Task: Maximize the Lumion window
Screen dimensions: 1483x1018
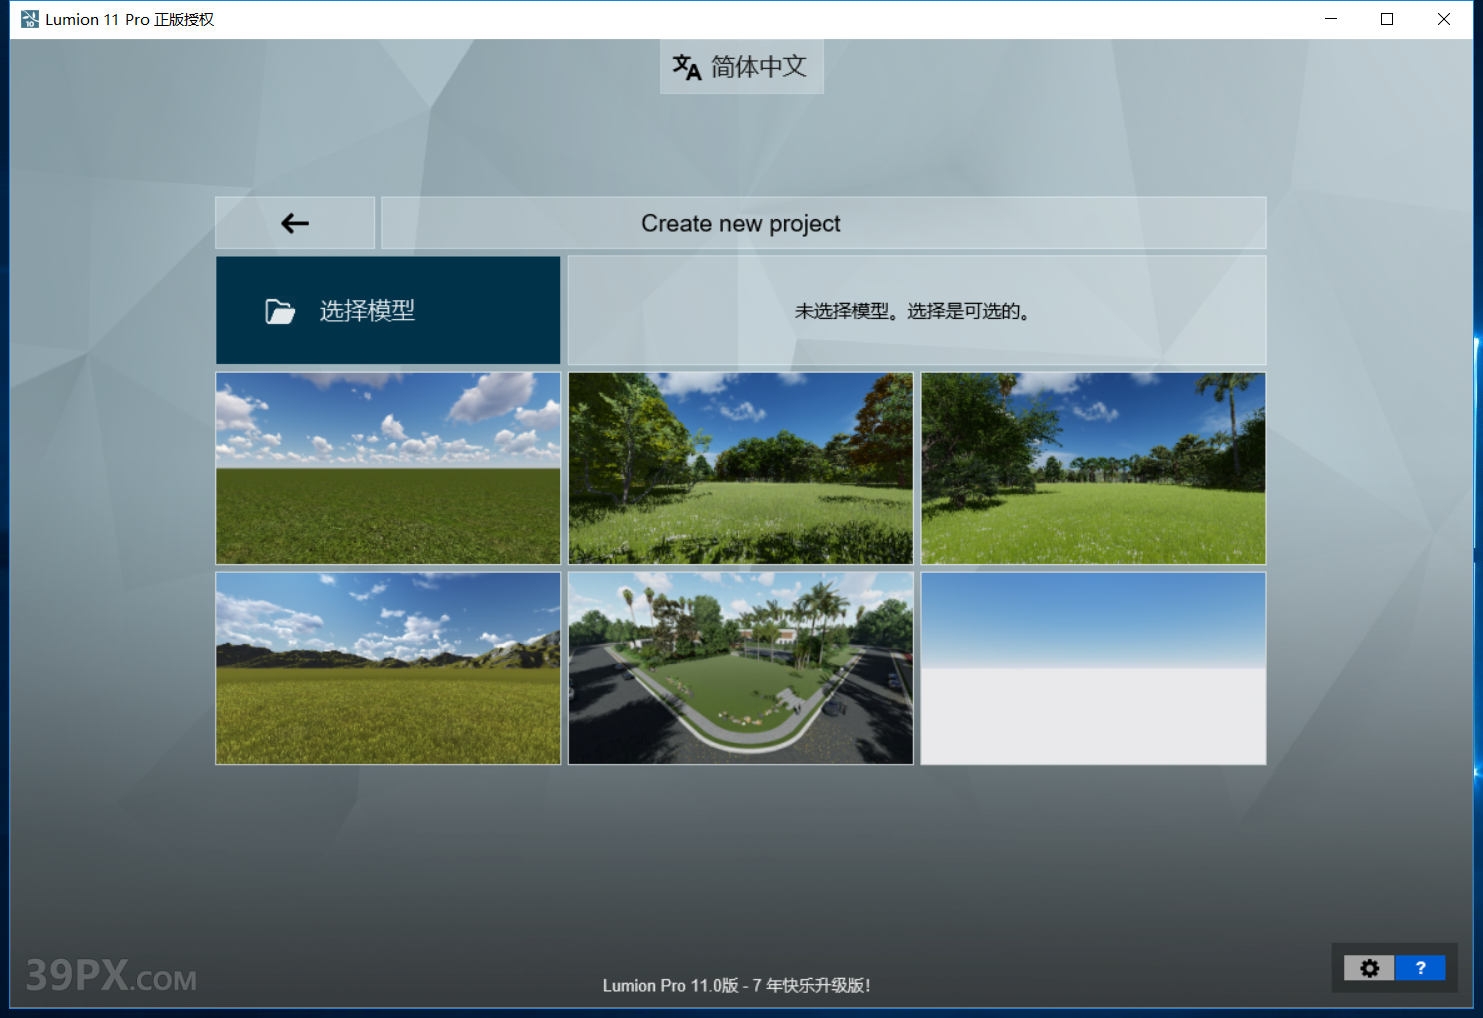Action: [1387, 19]
